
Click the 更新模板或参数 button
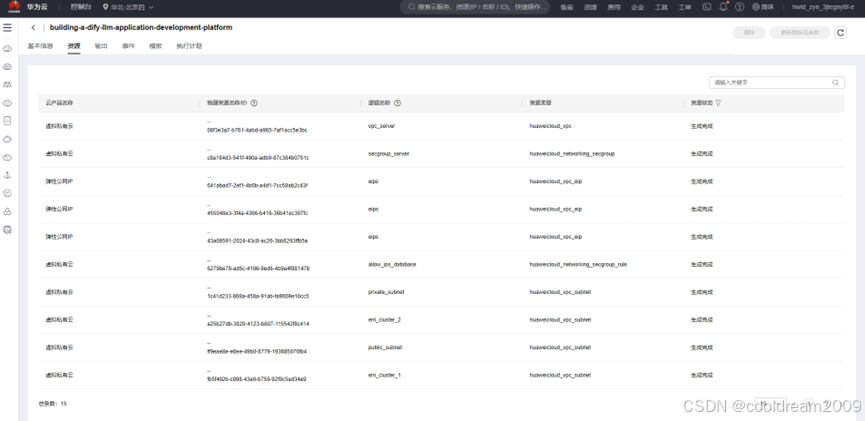[800, 33]
